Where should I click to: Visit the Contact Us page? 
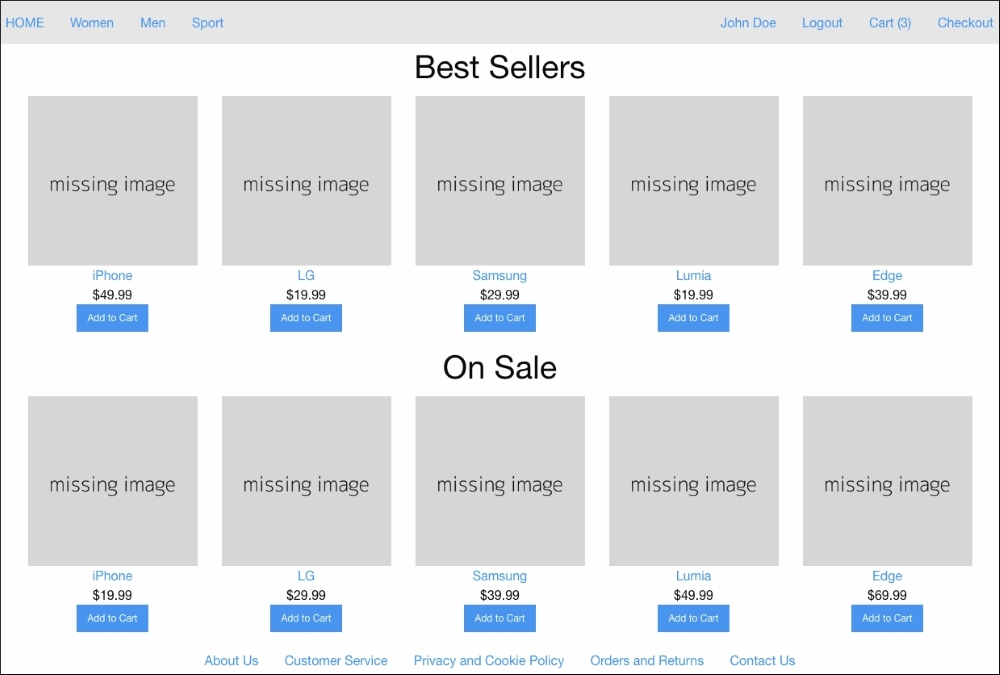[762, 661]
